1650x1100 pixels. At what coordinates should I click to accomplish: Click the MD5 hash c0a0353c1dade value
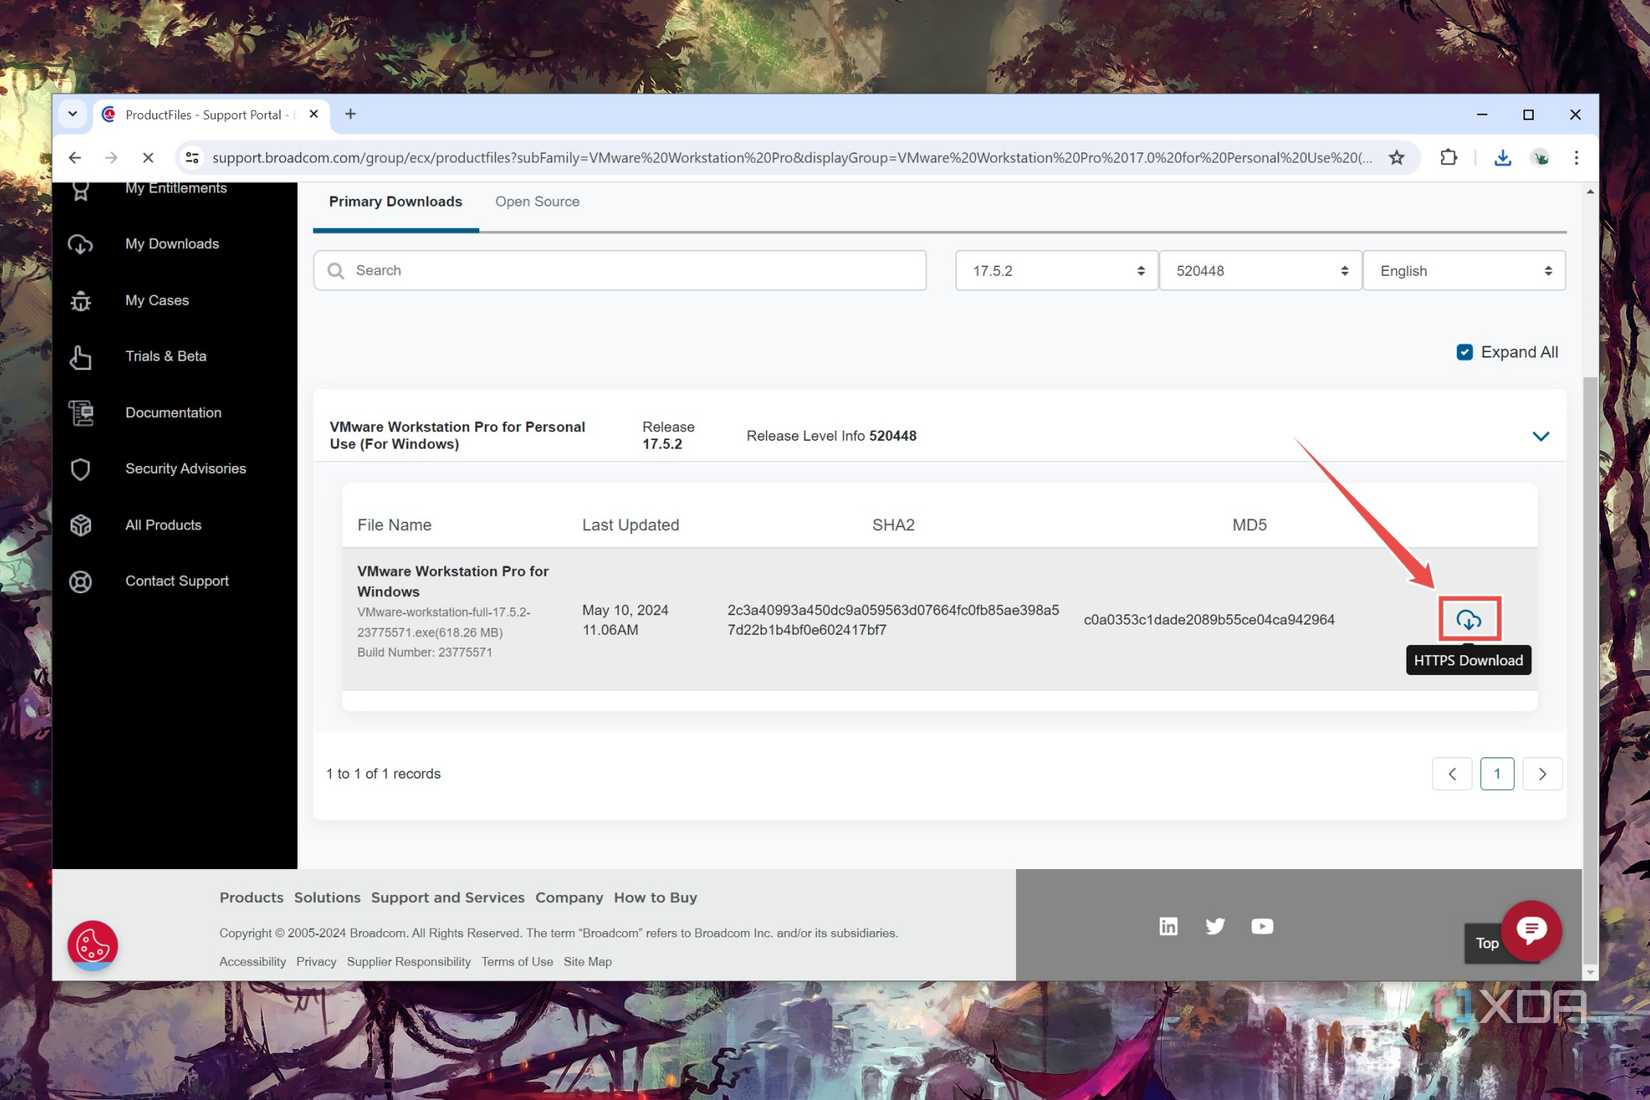tap(1209, 620)
